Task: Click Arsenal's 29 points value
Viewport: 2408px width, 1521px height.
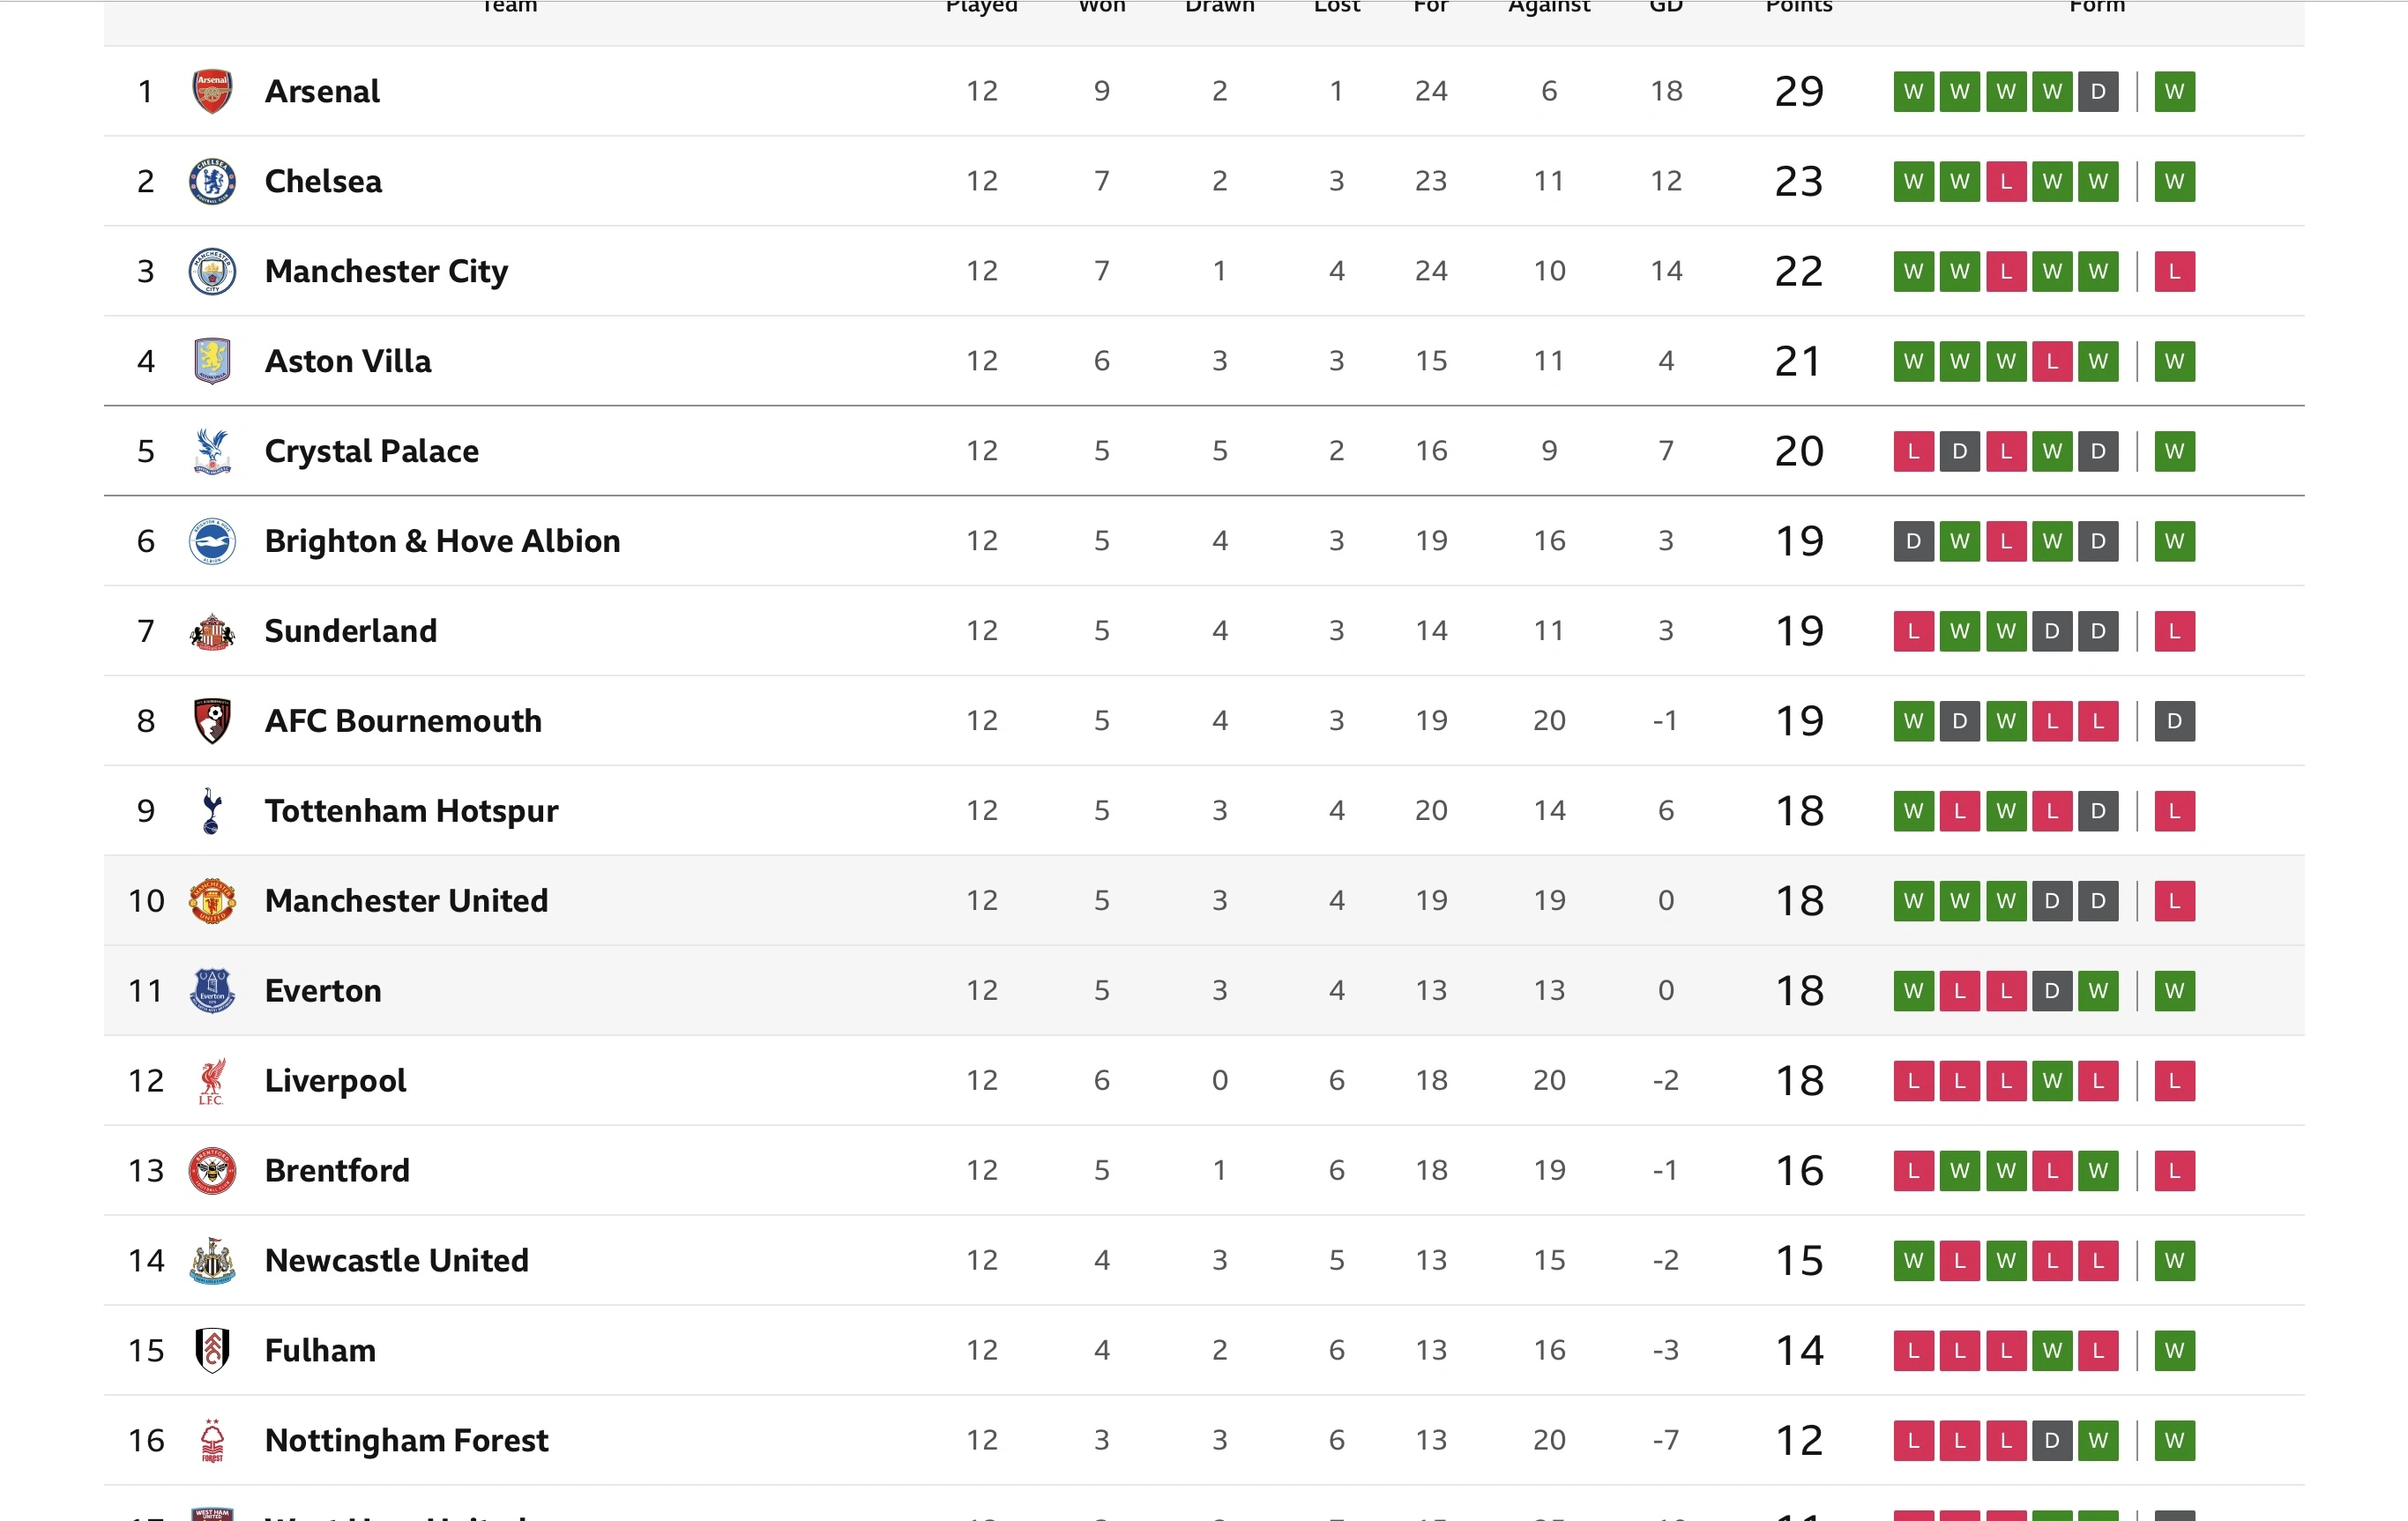Action: pos(1798,92)
